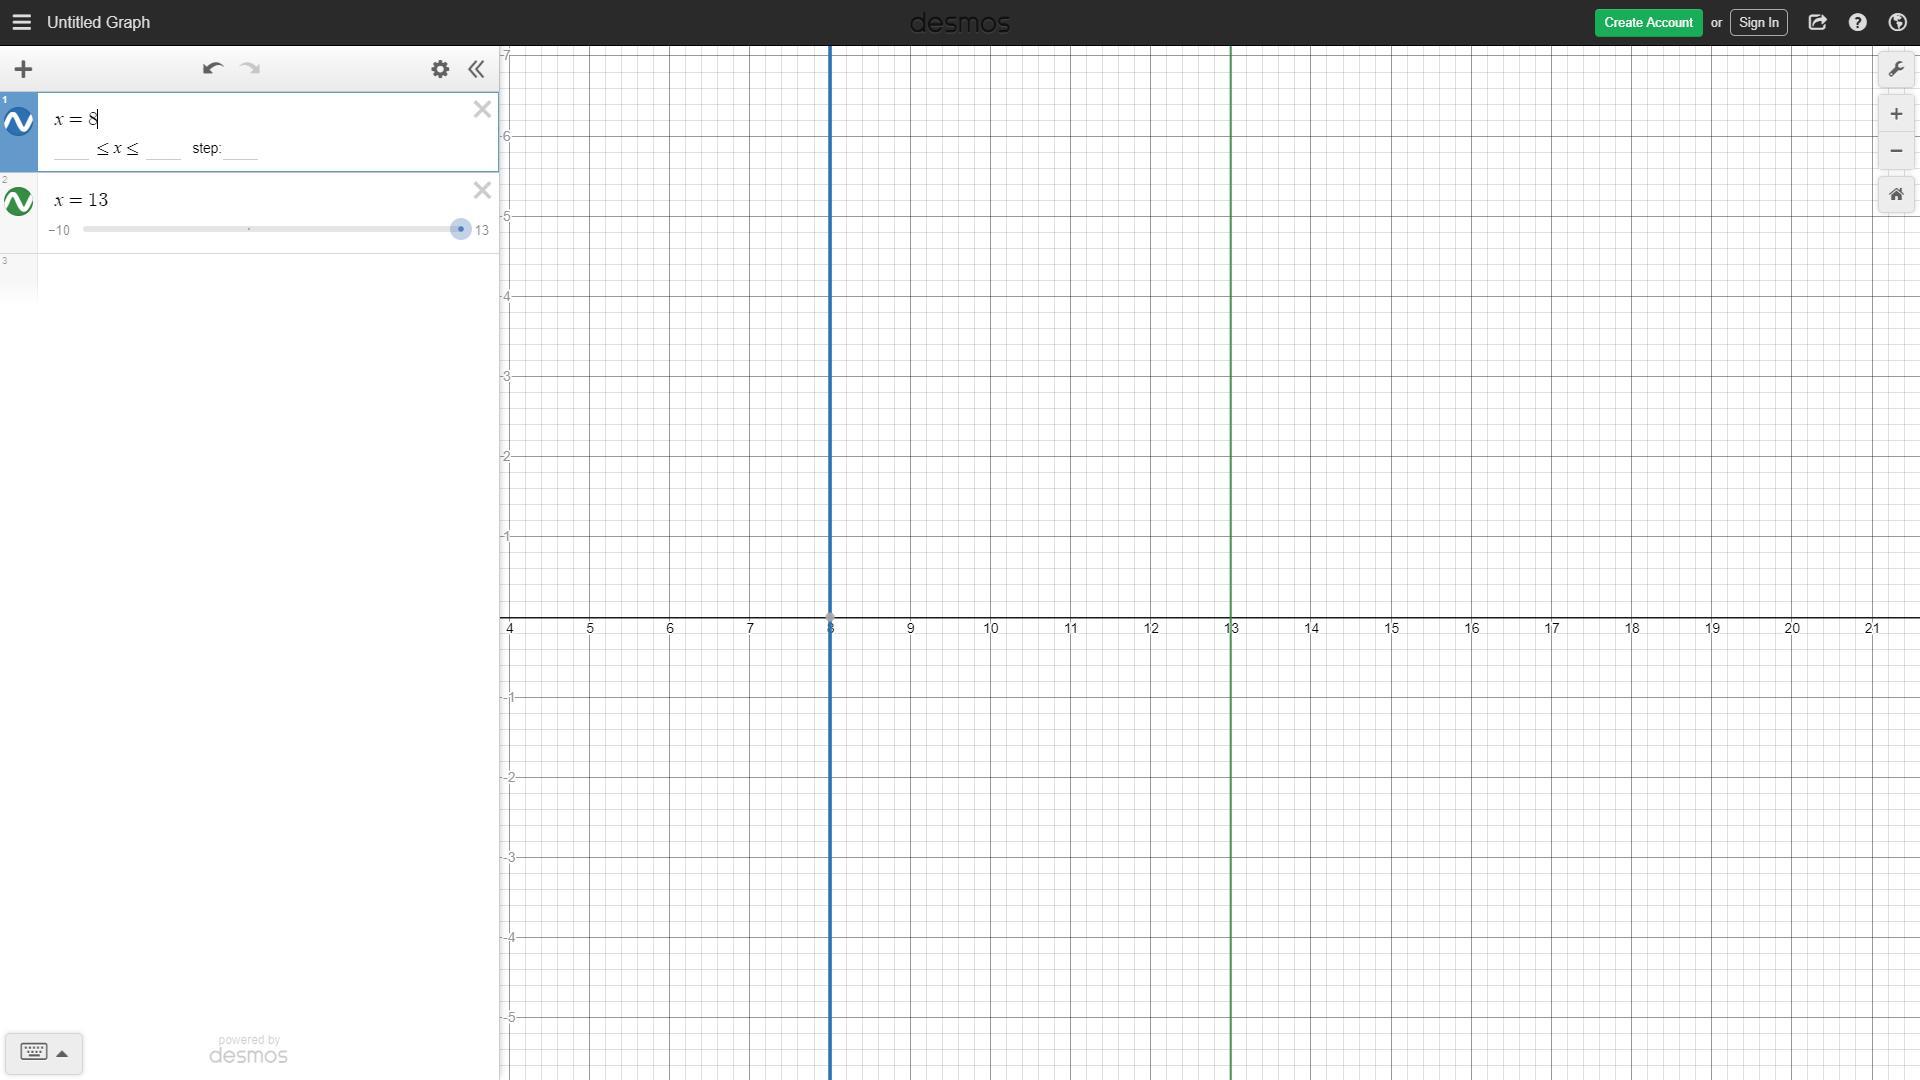Click the Create Account button
This screenshot has height=1080, width=1920.
[x=1648, y=22]
